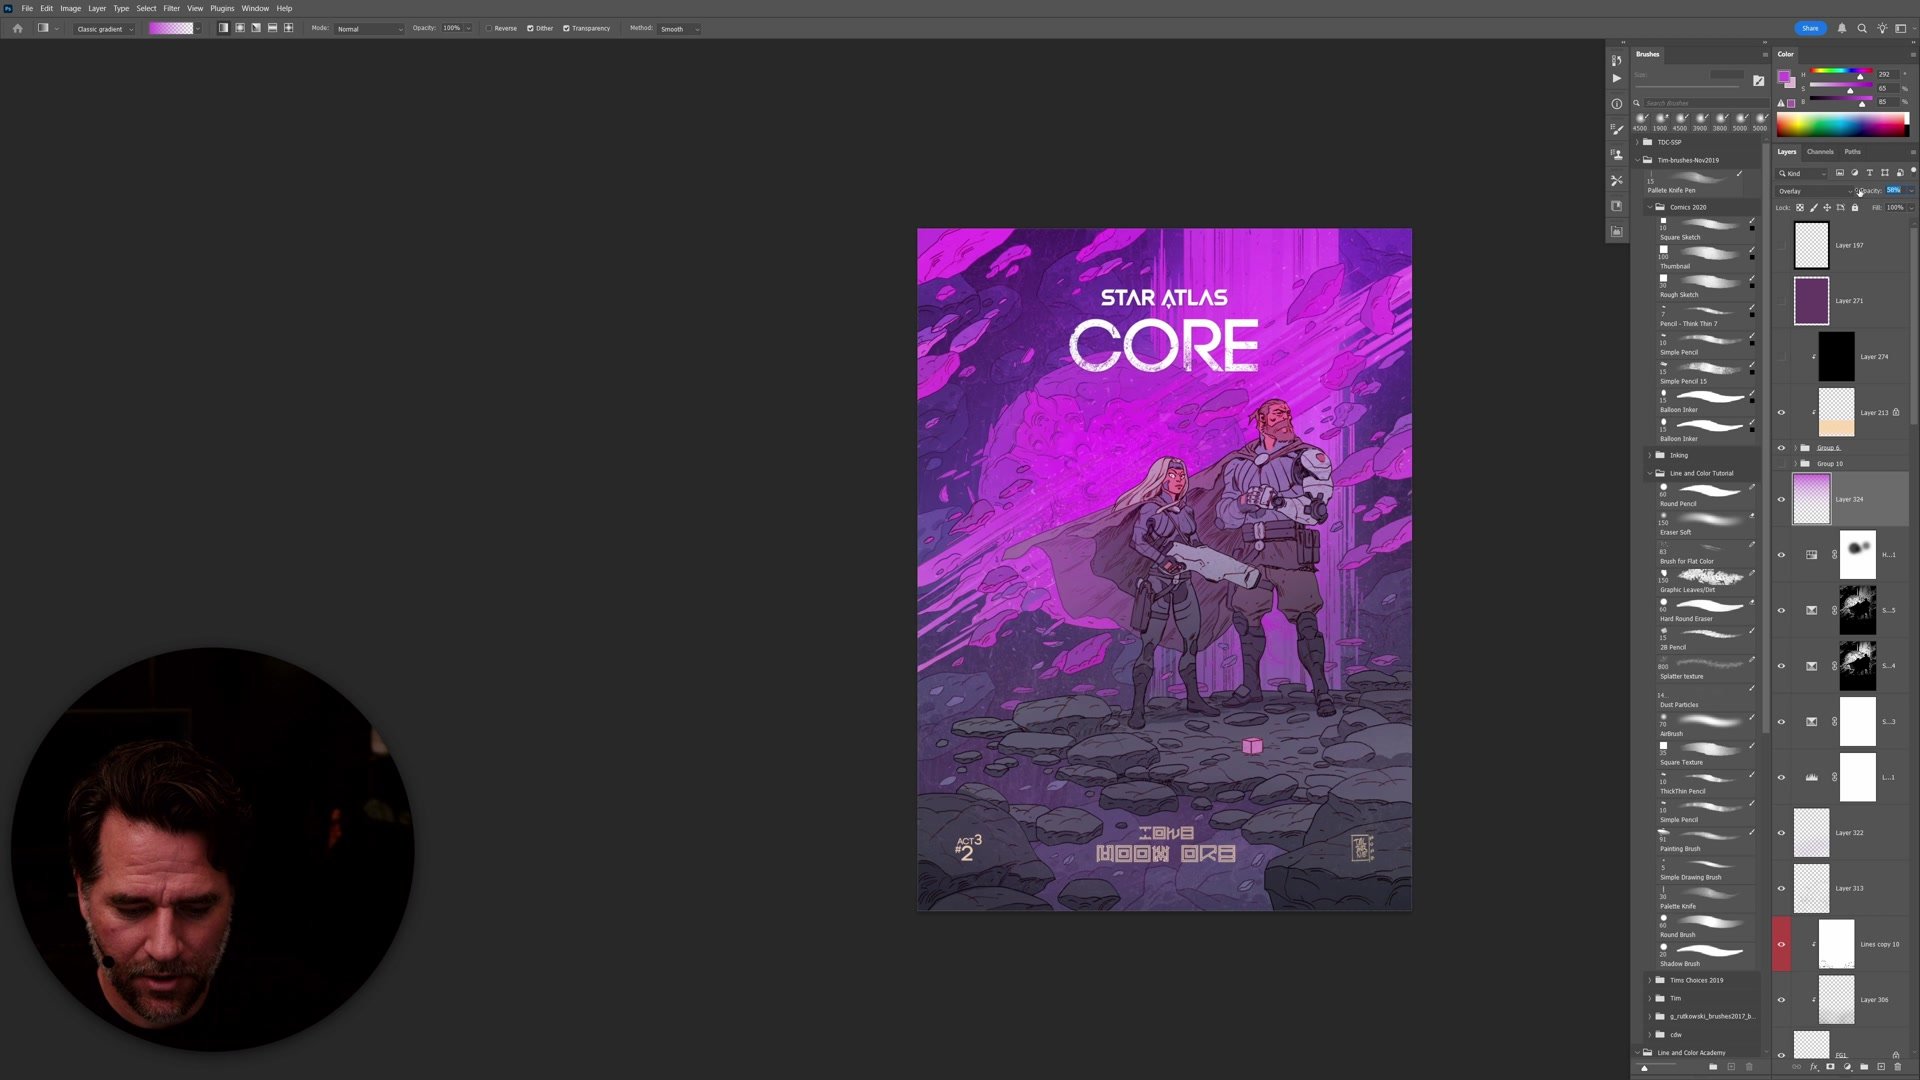Image resolution: width=1920 pixels, height=1080 pixels.
Task: Open the History panel icon
Action: [1616, 60]
